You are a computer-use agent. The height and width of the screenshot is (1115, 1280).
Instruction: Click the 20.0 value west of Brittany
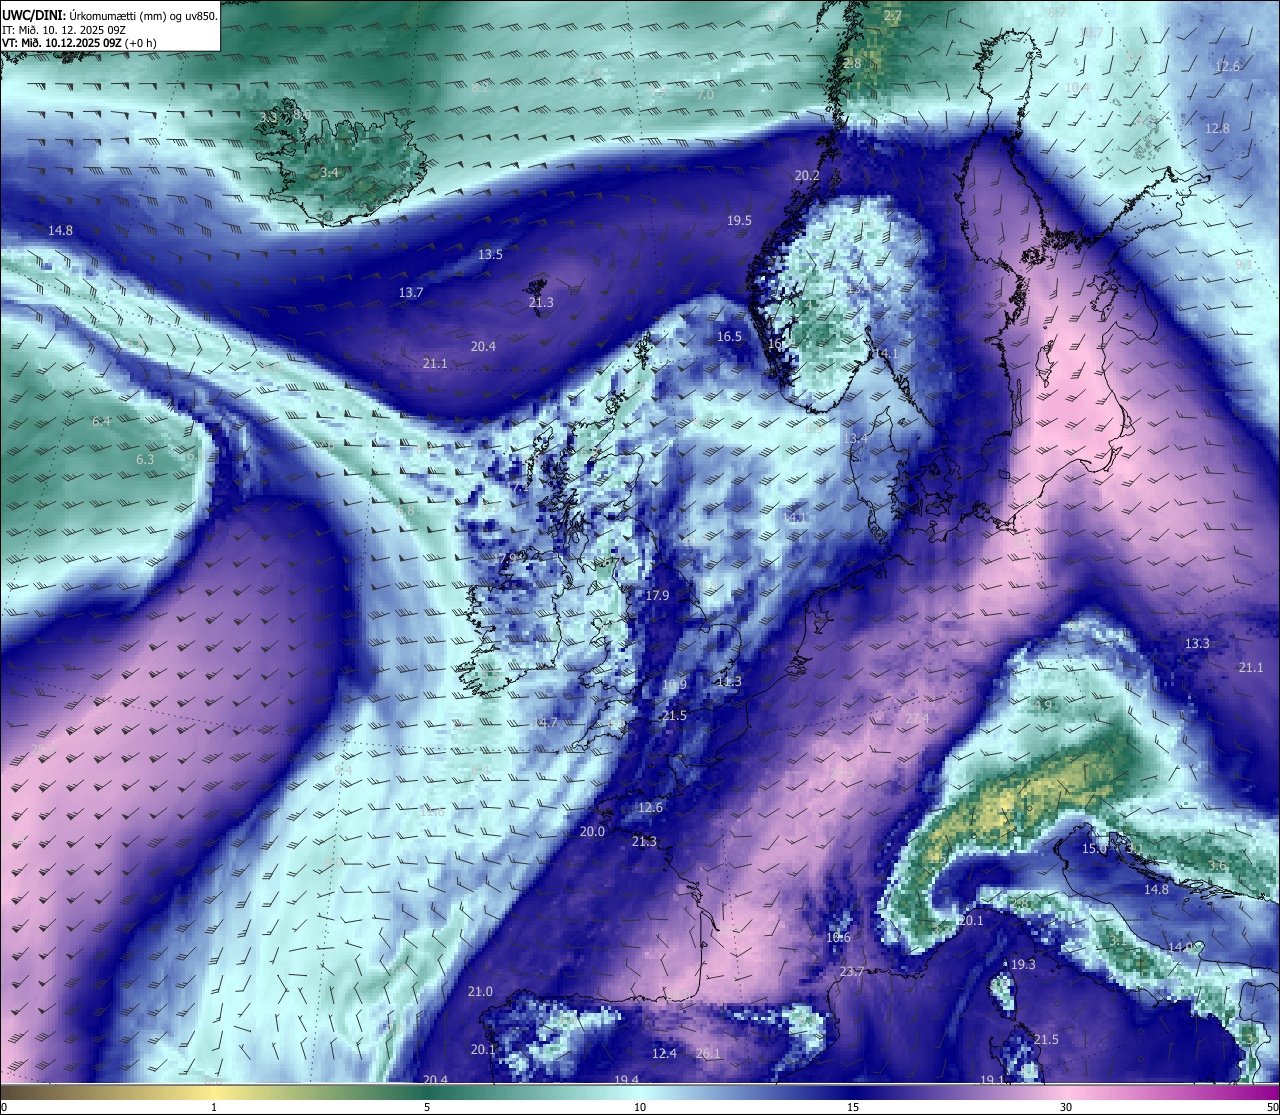(x=592, y=832)
